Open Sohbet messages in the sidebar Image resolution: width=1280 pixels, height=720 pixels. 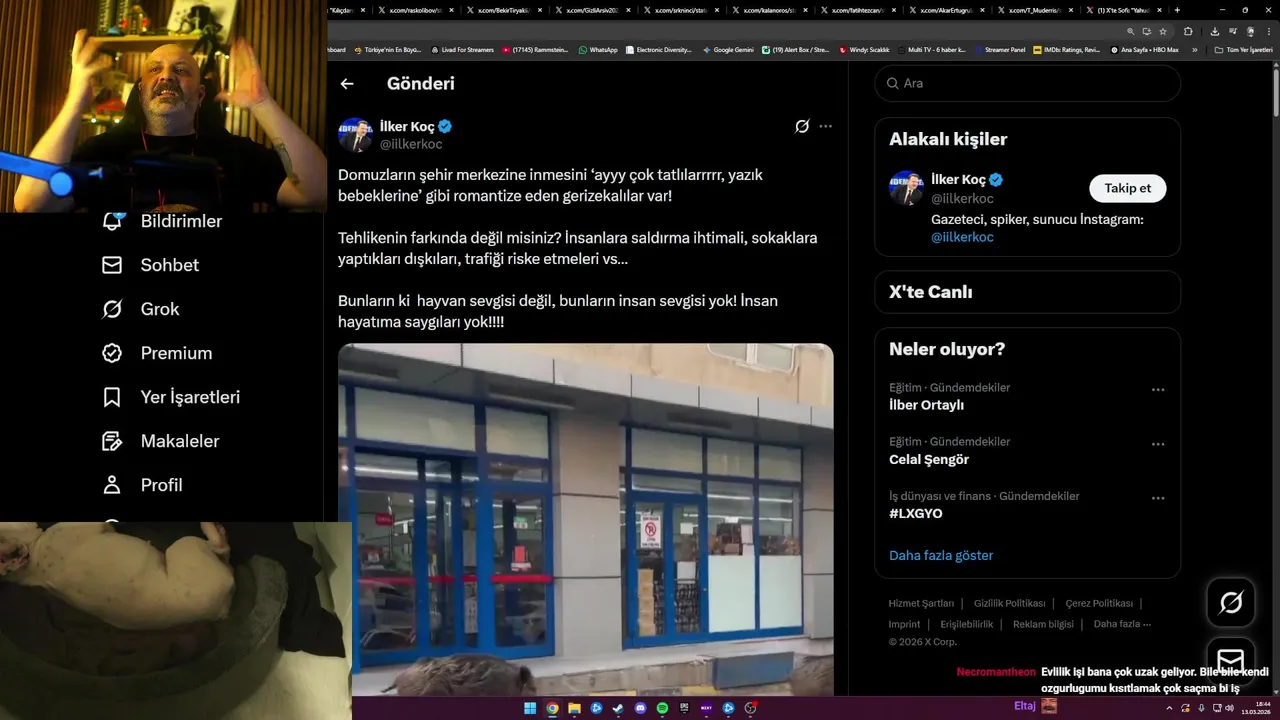click(x=151, y=265)
